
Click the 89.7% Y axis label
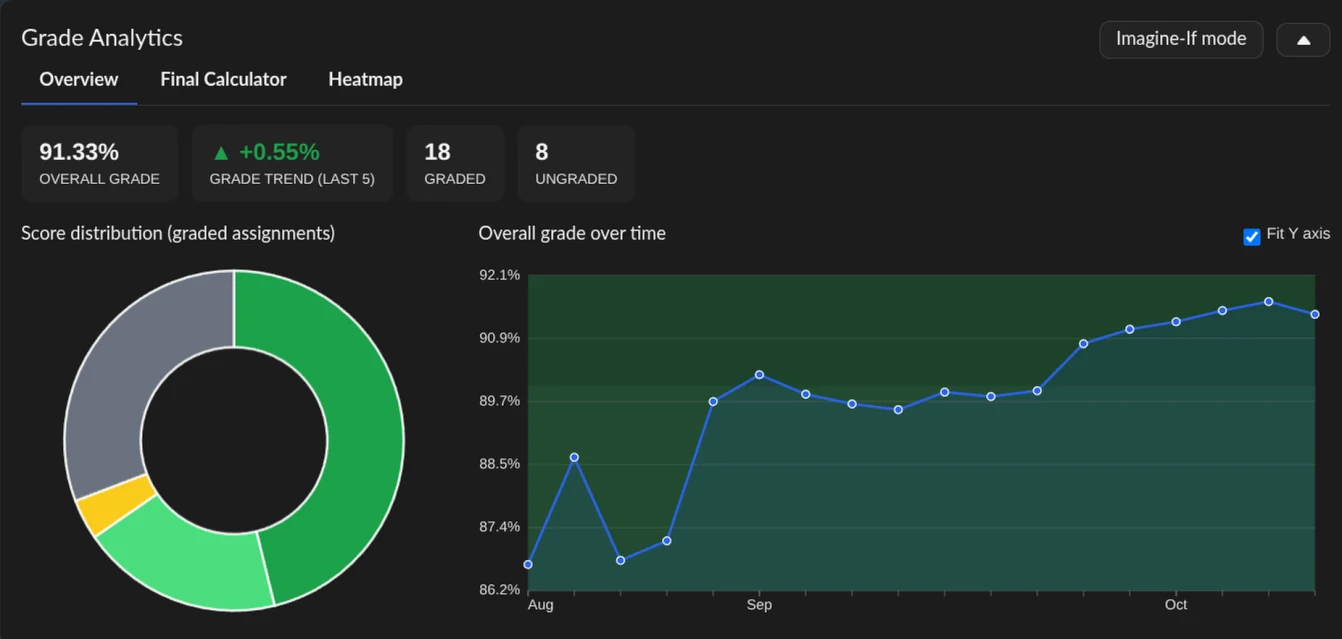[x=500, y=401]
